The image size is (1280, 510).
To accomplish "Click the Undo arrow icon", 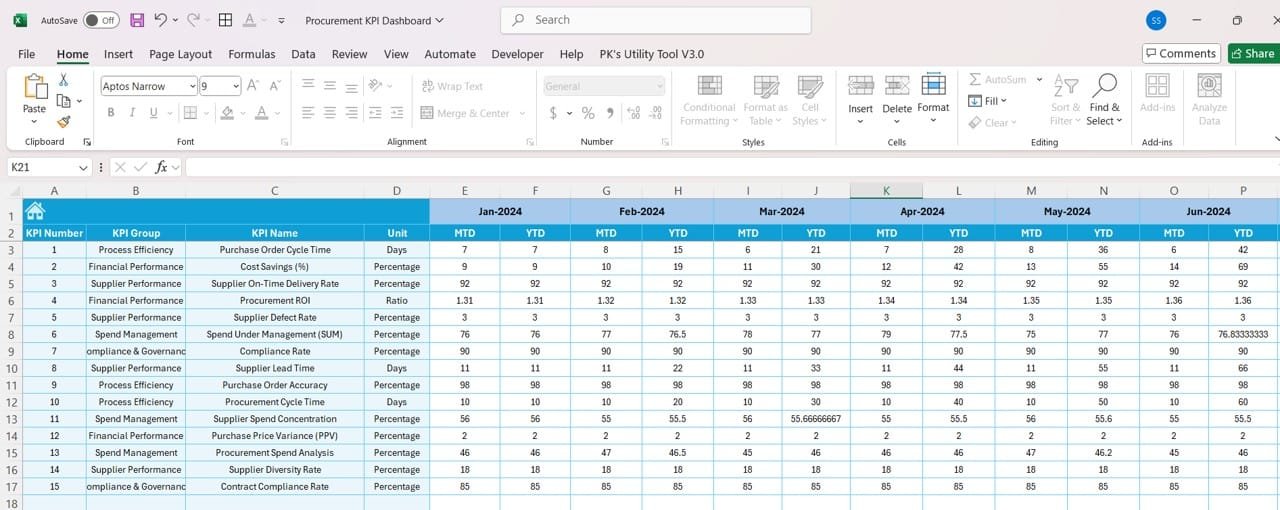I will click(x=160, y=20).
